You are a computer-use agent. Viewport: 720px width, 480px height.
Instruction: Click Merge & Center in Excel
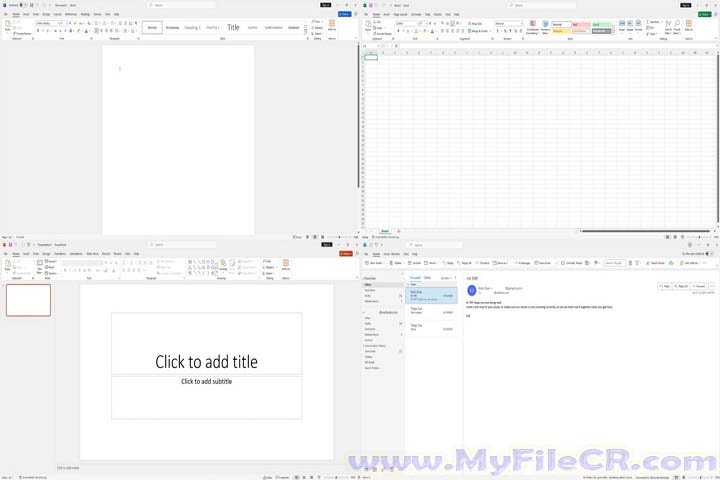click(479, 31)
